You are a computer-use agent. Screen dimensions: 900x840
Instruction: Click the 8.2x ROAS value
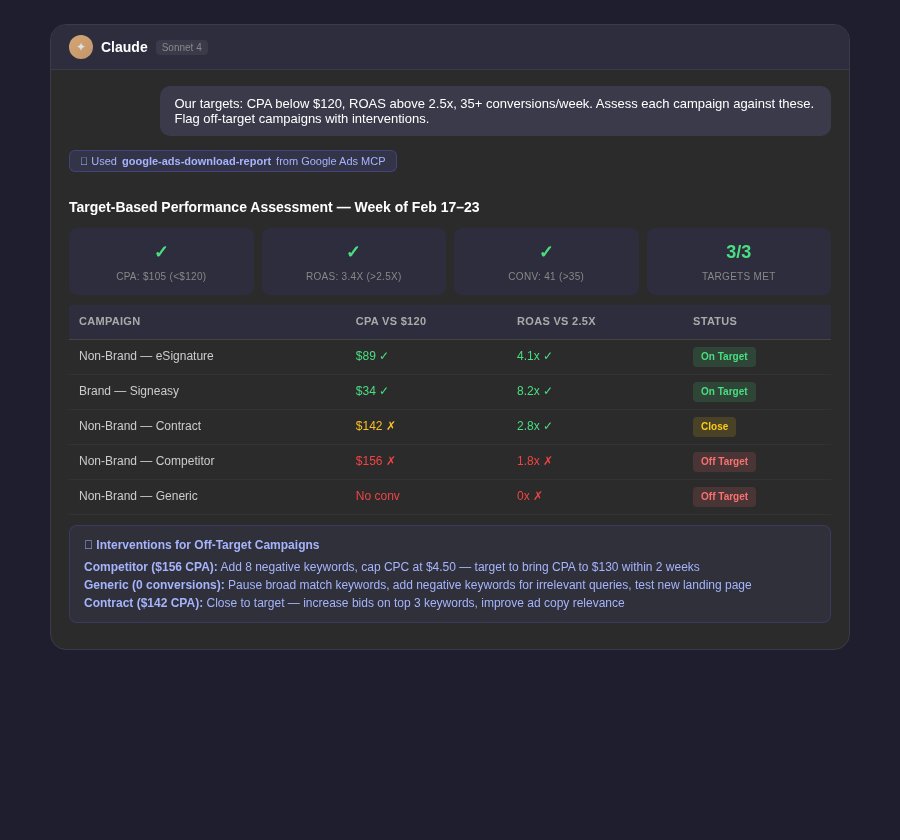tap(534, 391)
